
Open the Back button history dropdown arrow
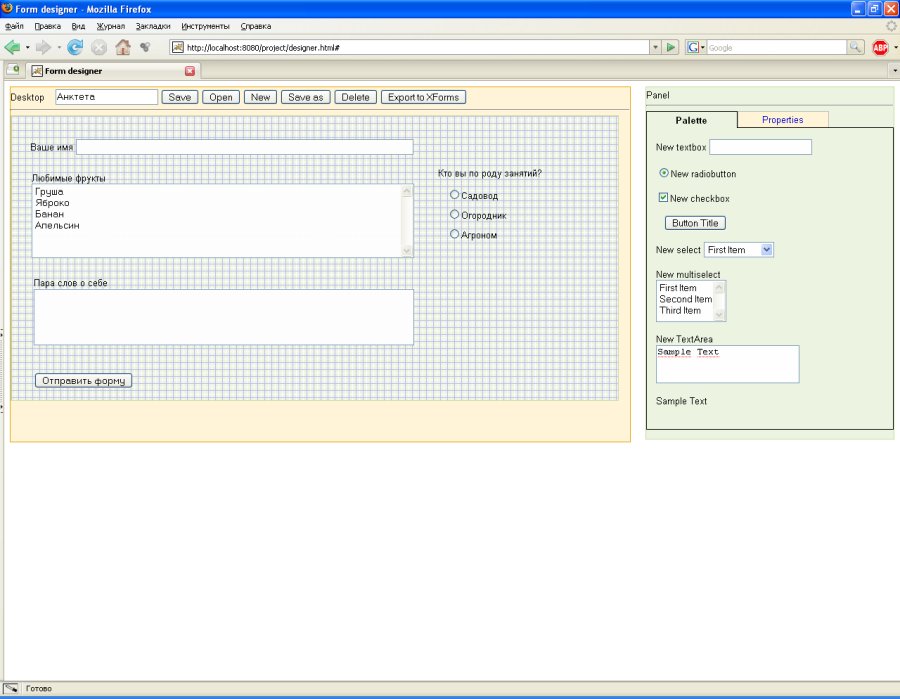coord(27,48)
